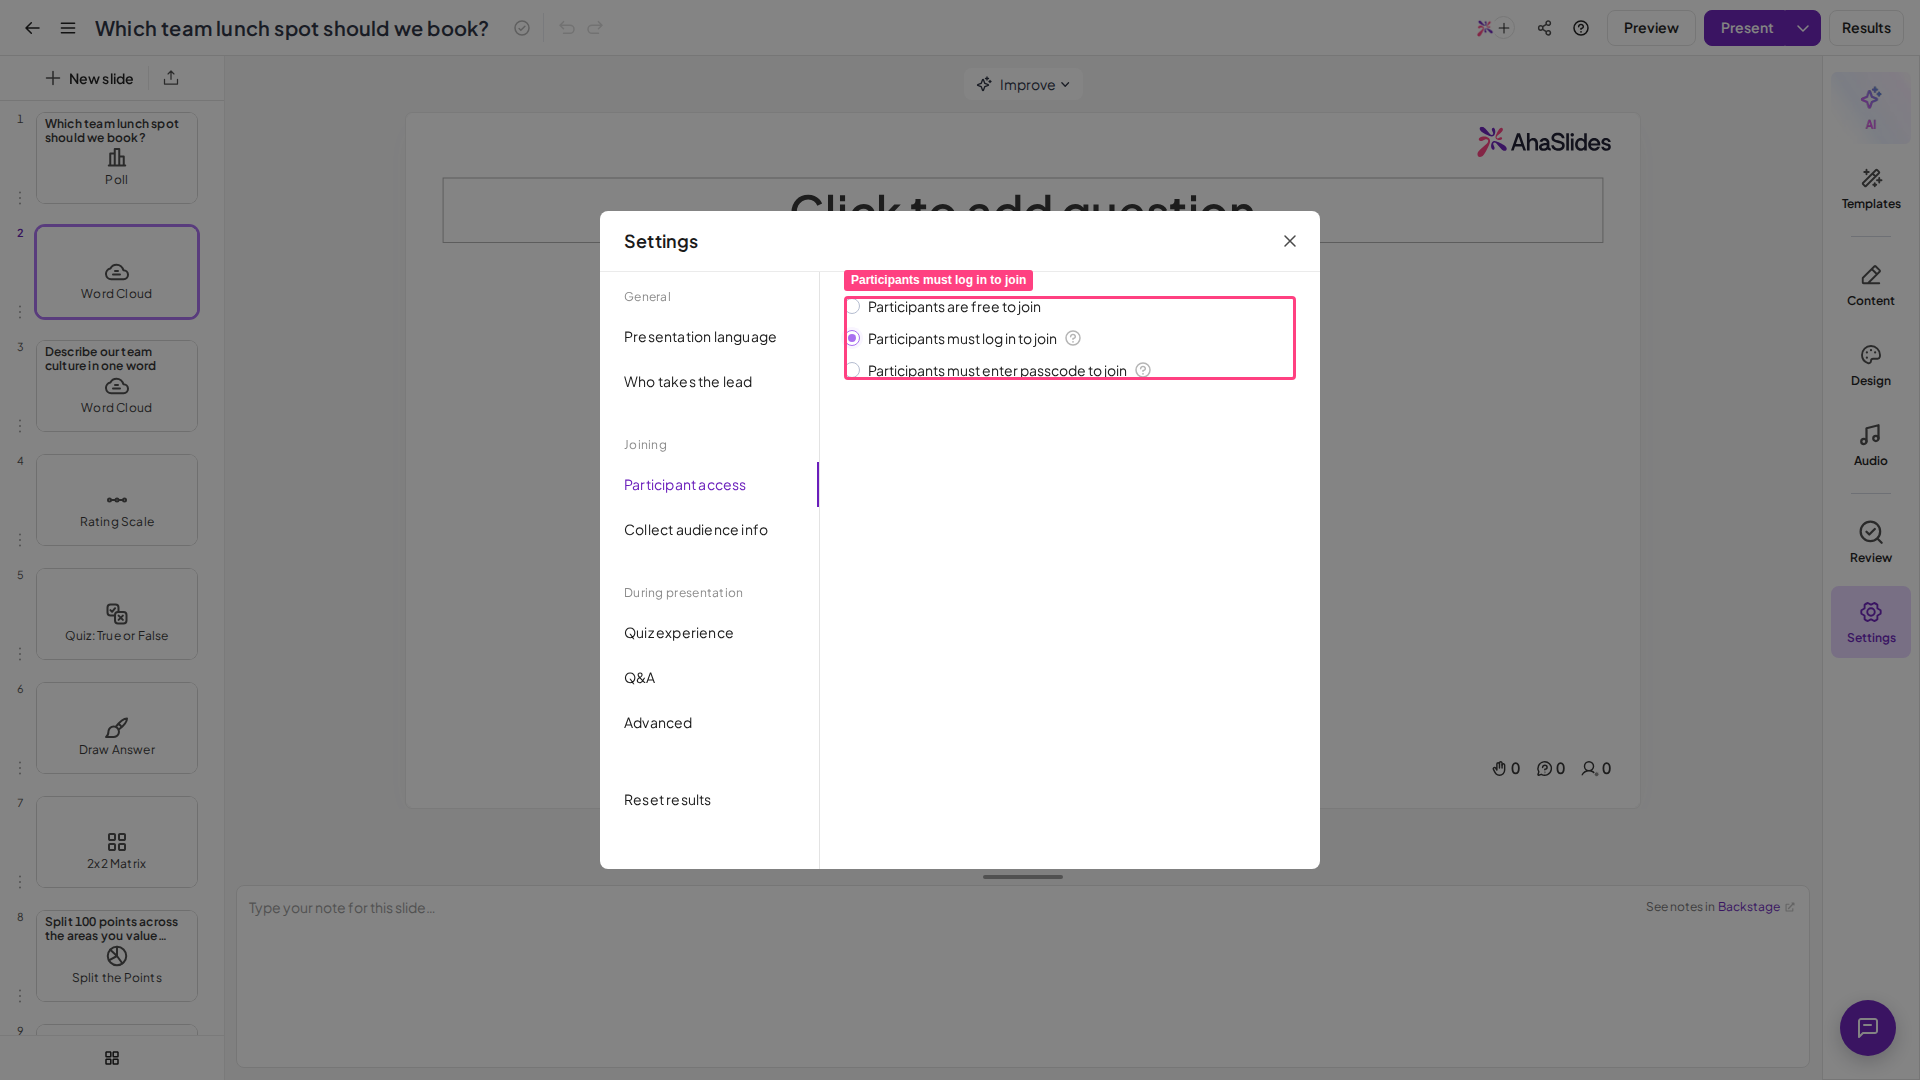Expand the Improve dropdown

point(1023,85)
